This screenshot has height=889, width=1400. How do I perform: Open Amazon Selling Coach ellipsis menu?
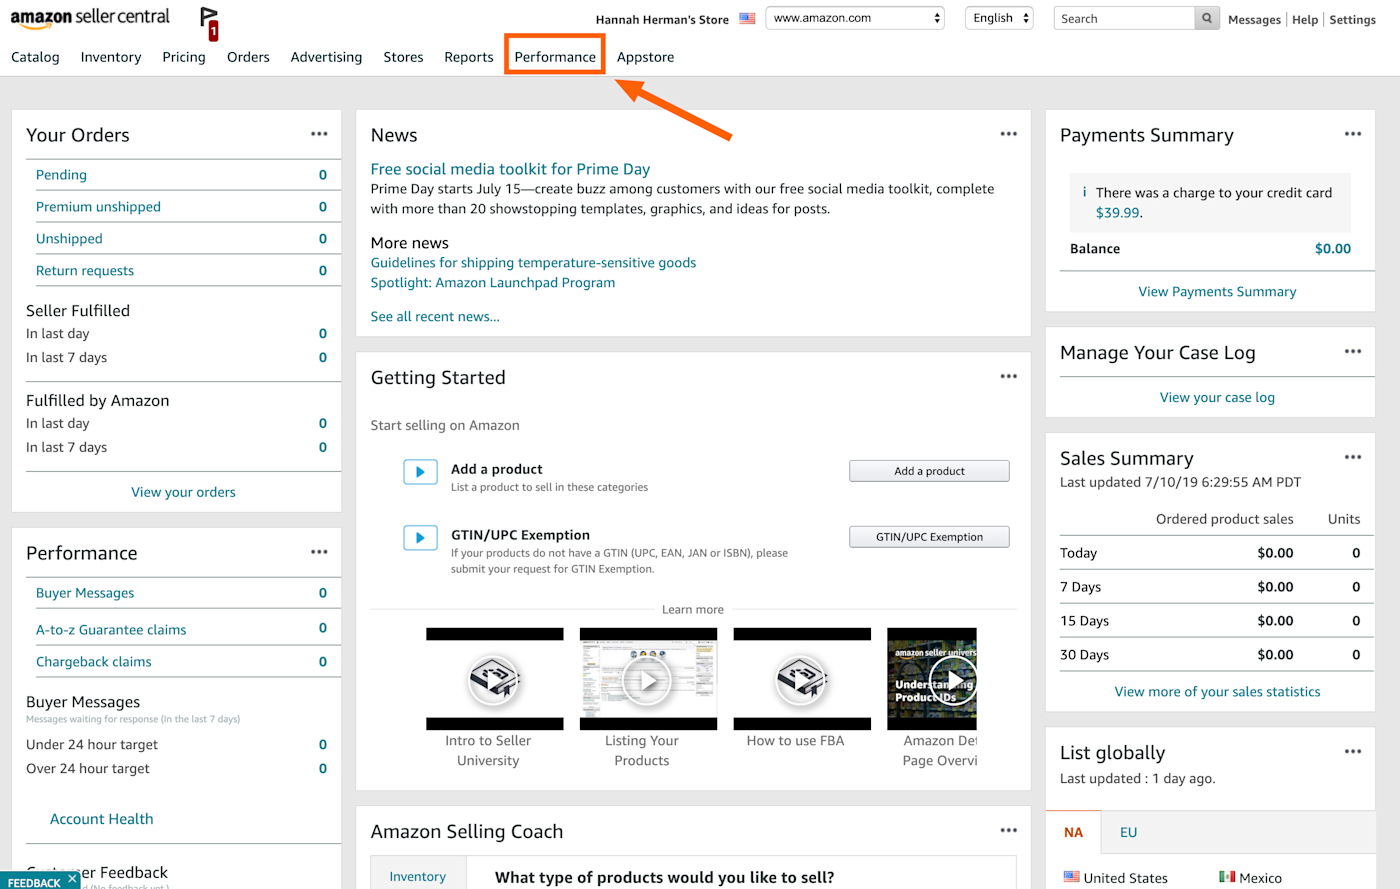tap(1008, 830)
